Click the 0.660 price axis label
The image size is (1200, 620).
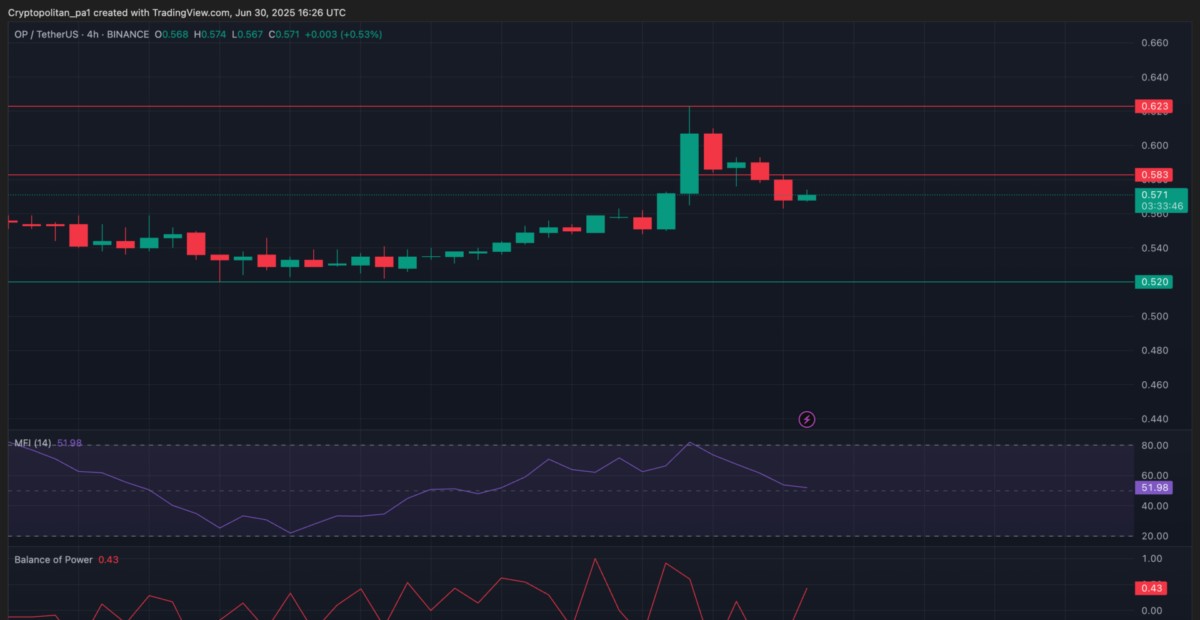[1154, 43]
